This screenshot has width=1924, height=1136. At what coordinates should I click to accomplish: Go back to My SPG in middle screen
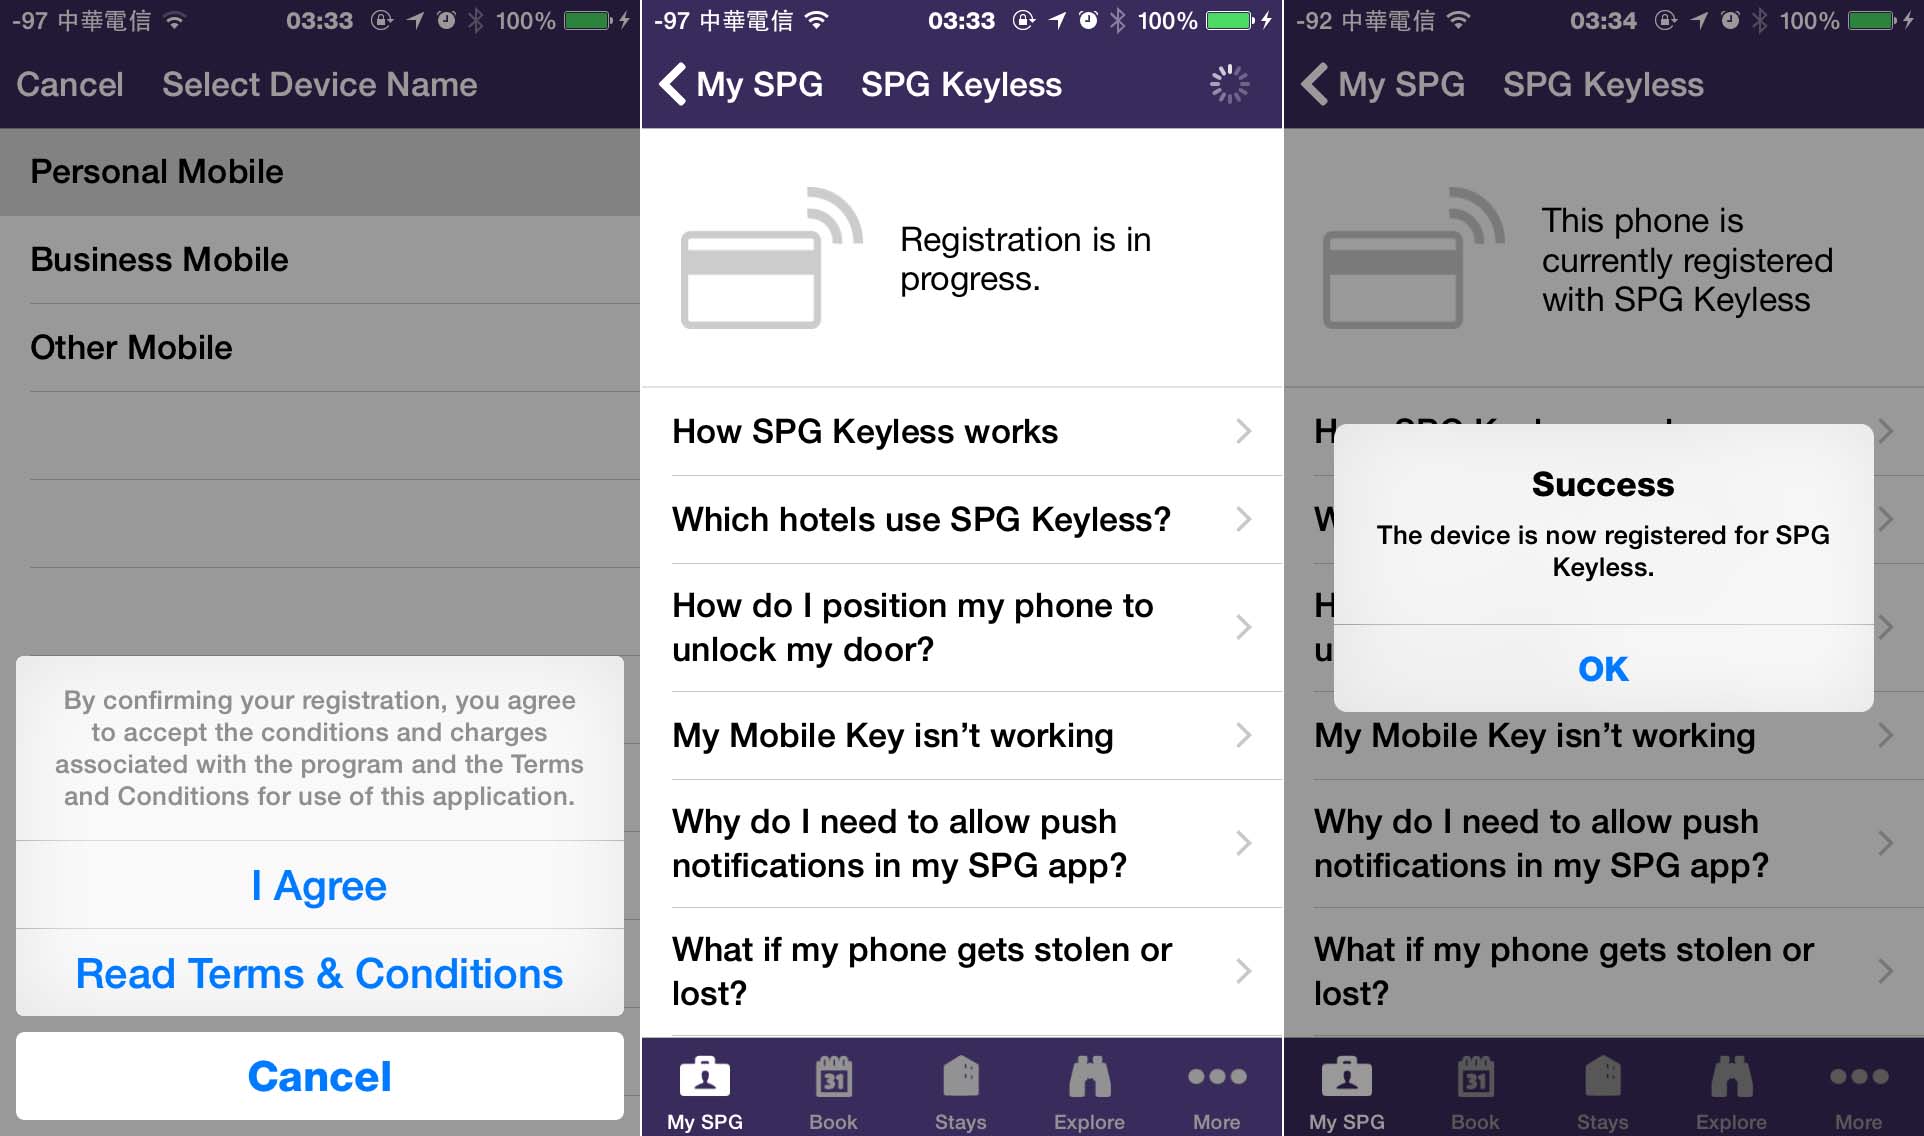(741, 84)
